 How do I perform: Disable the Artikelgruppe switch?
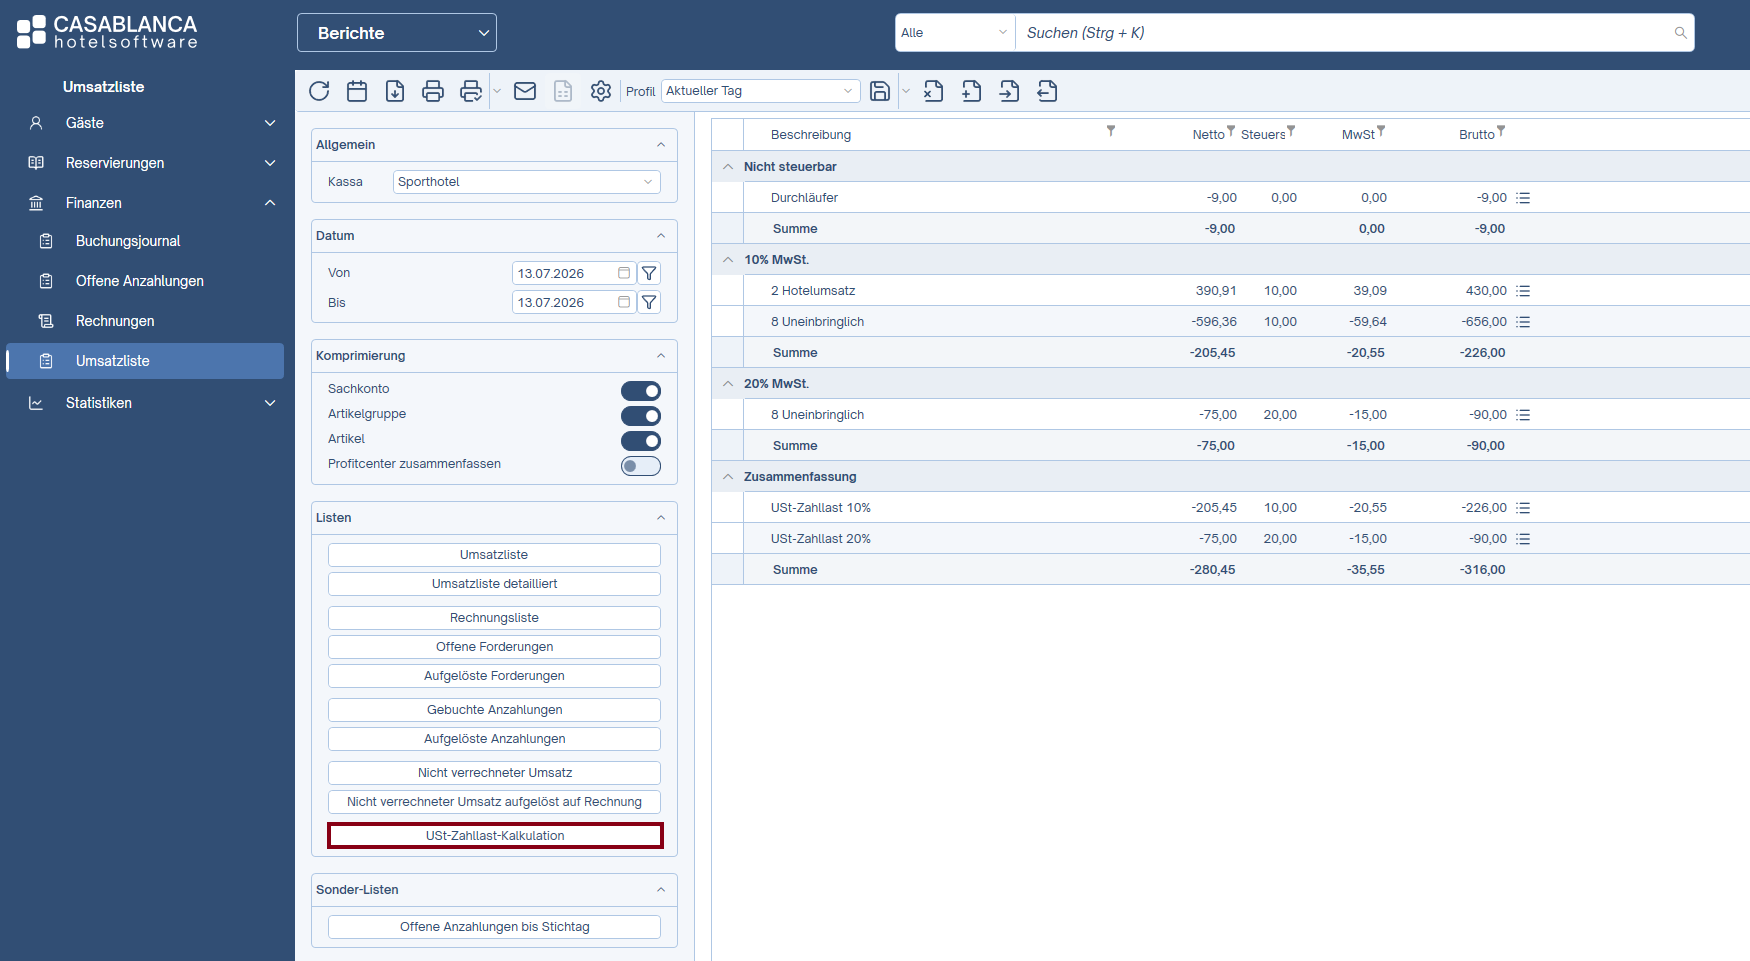coord(641,415)
